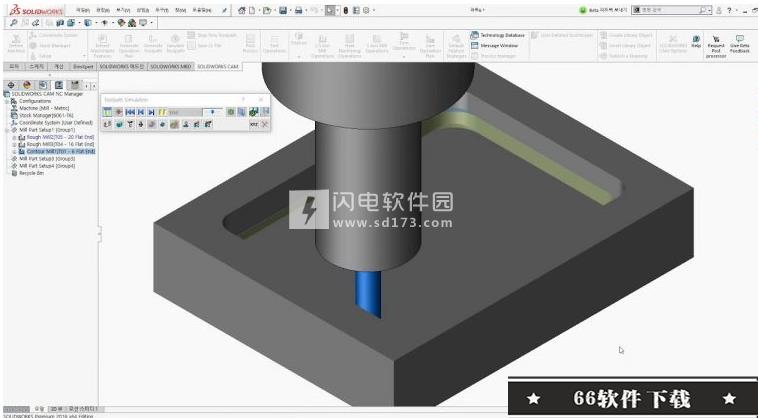Click the View Settings monitor icon

click(x=143, y=23)
